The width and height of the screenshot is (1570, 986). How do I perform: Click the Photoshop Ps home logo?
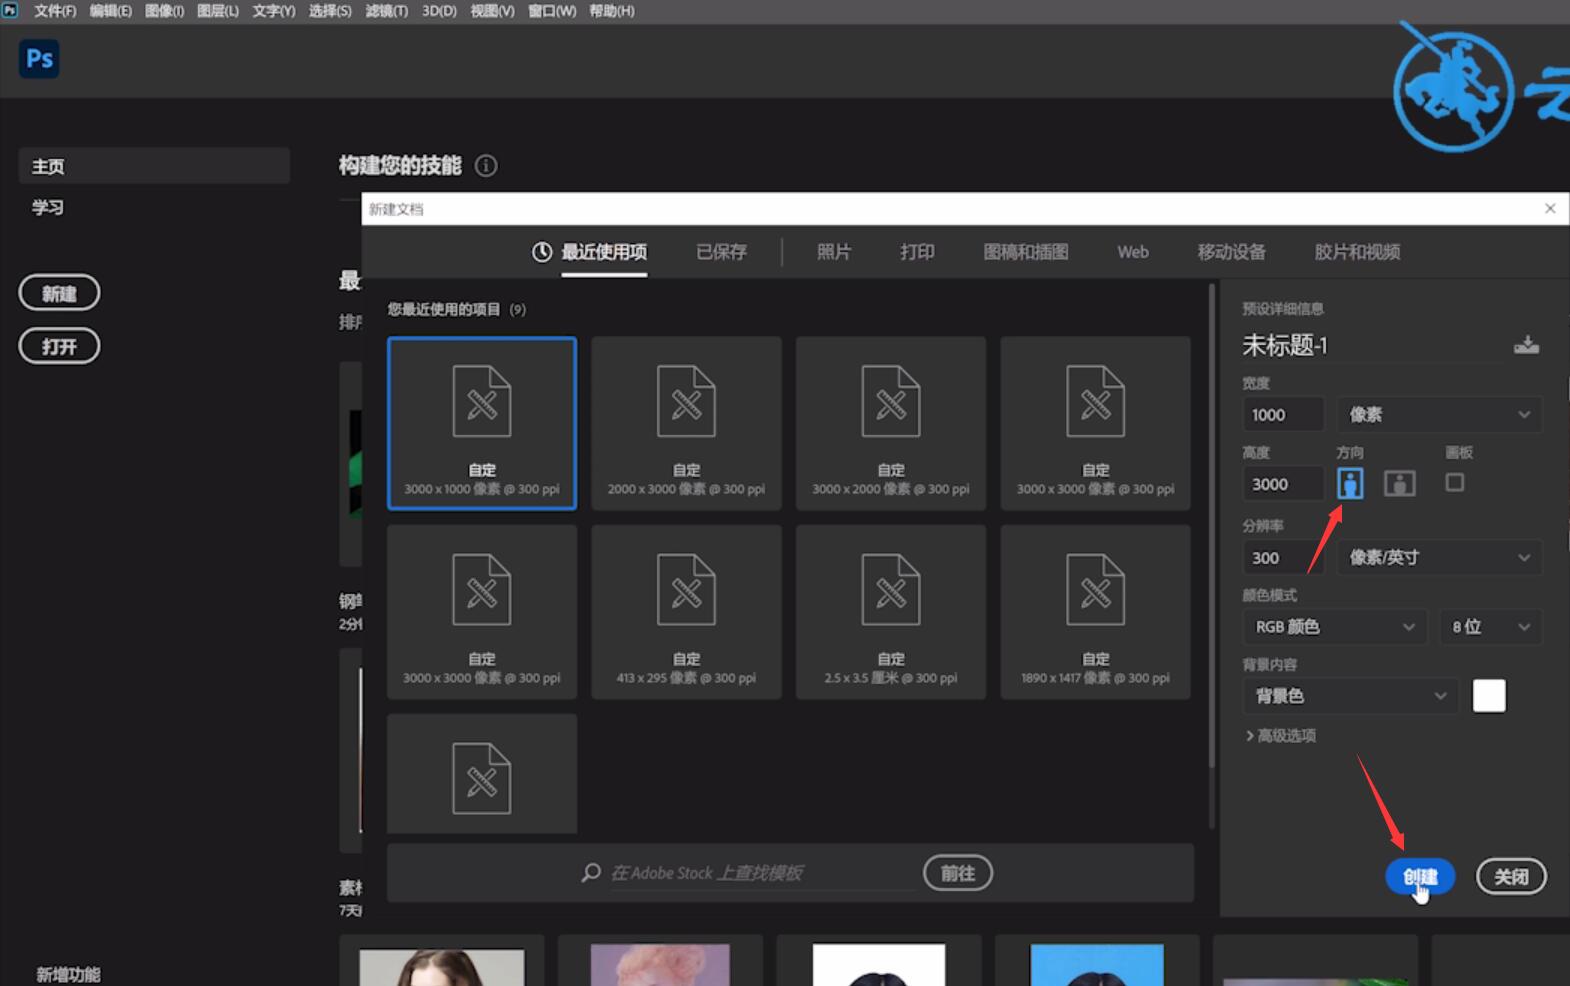pos(39,58)
